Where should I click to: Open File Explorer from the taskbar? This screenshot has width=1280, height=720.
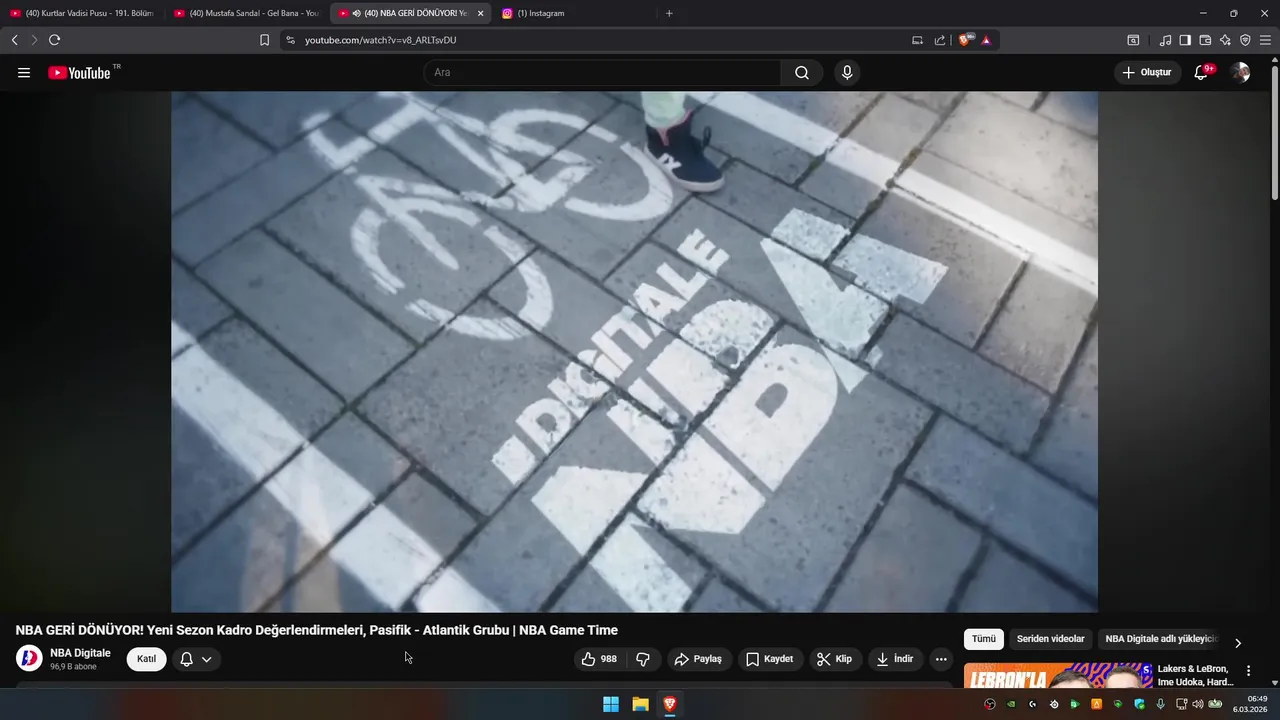(x=640, y=705)
